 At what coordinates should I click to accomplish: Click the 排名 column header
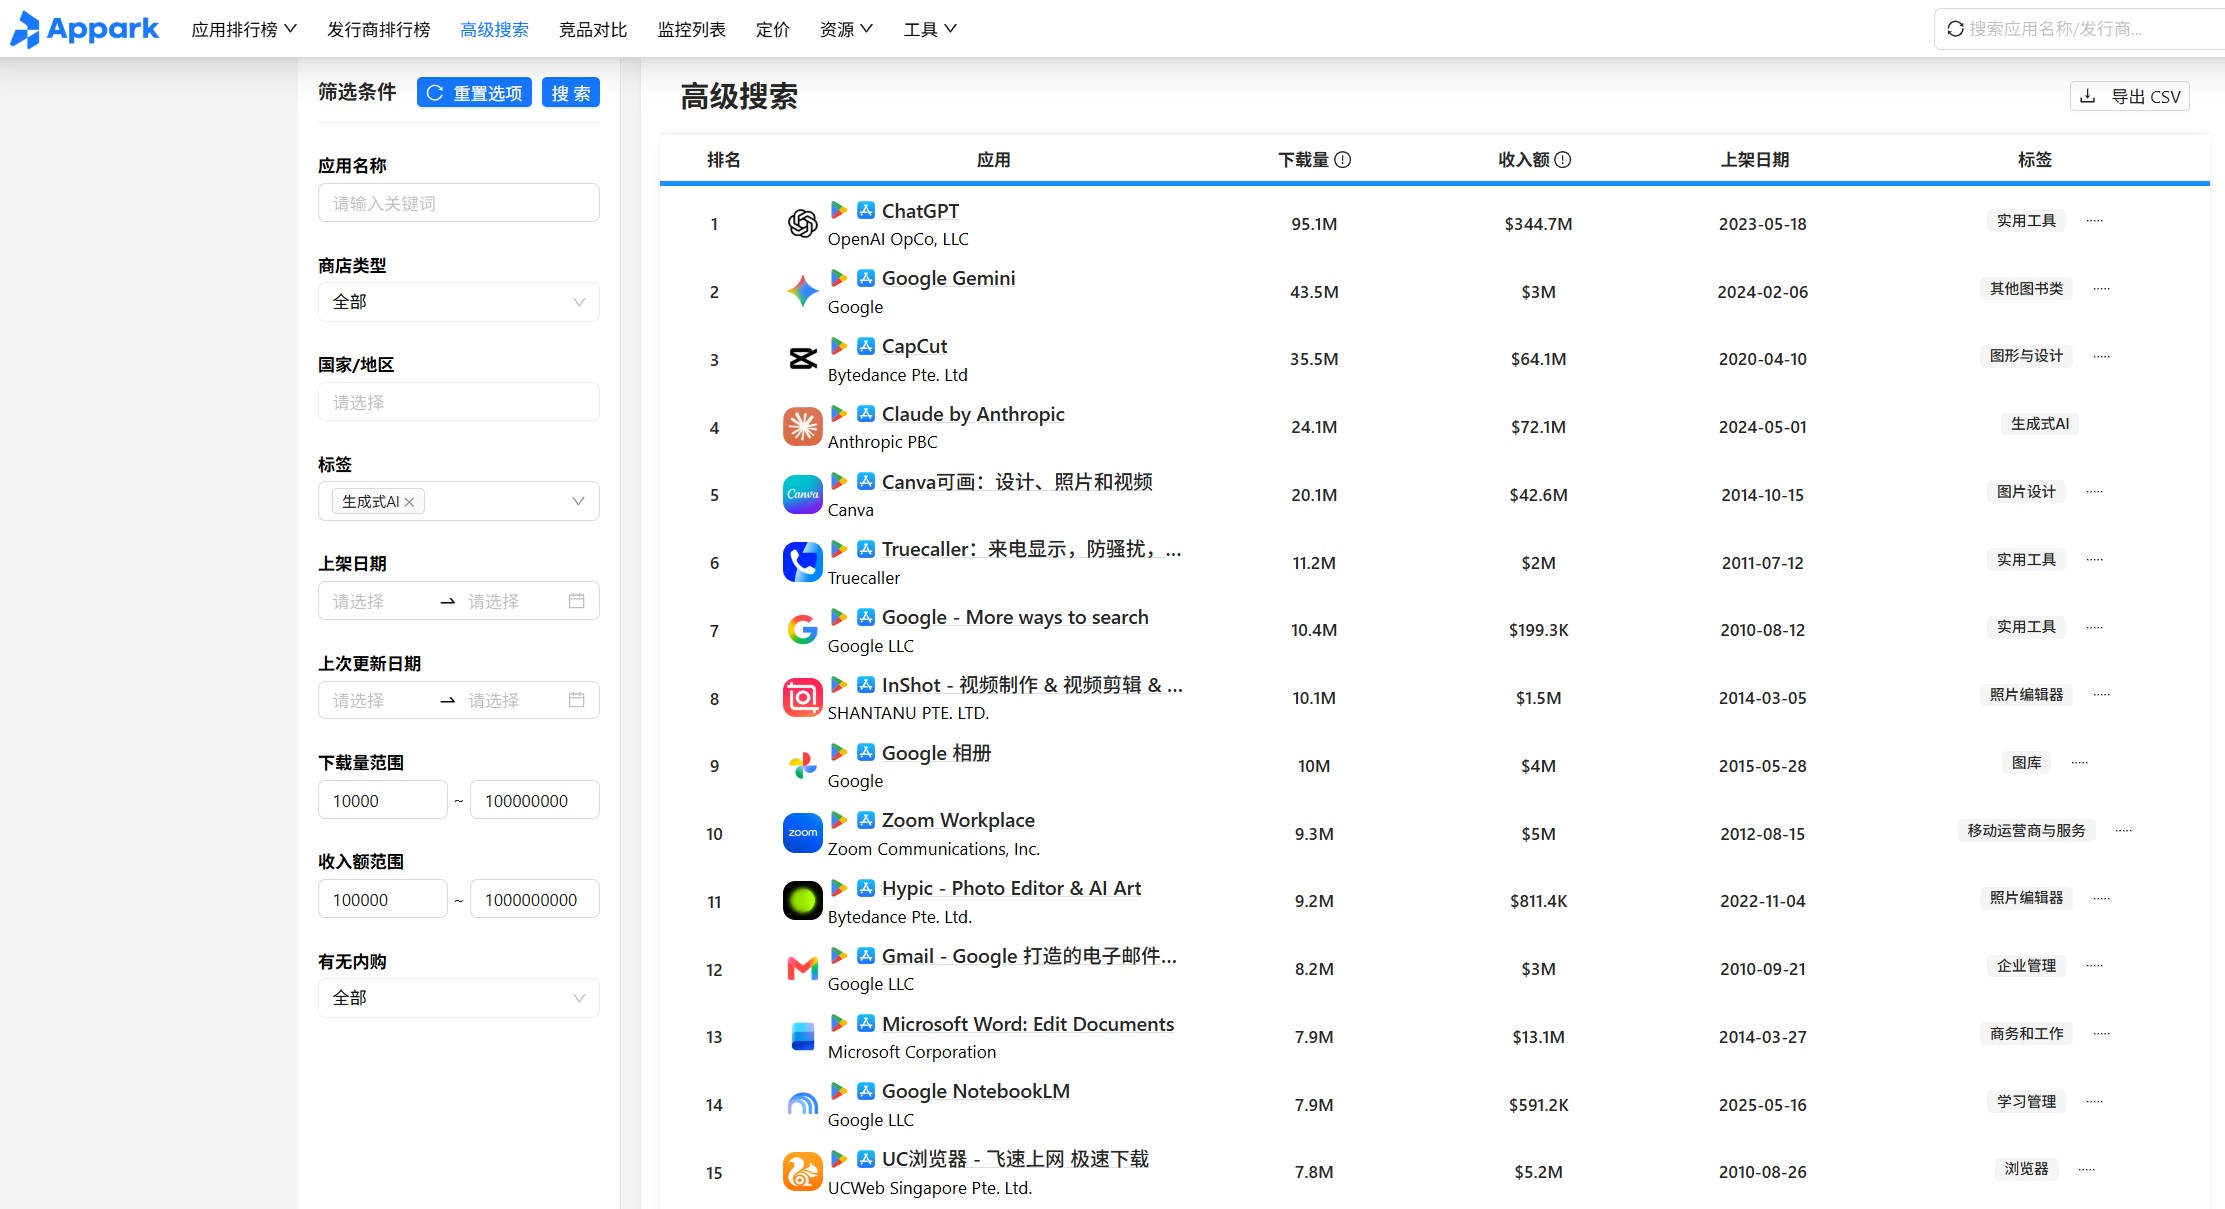(x=723, y=160)
